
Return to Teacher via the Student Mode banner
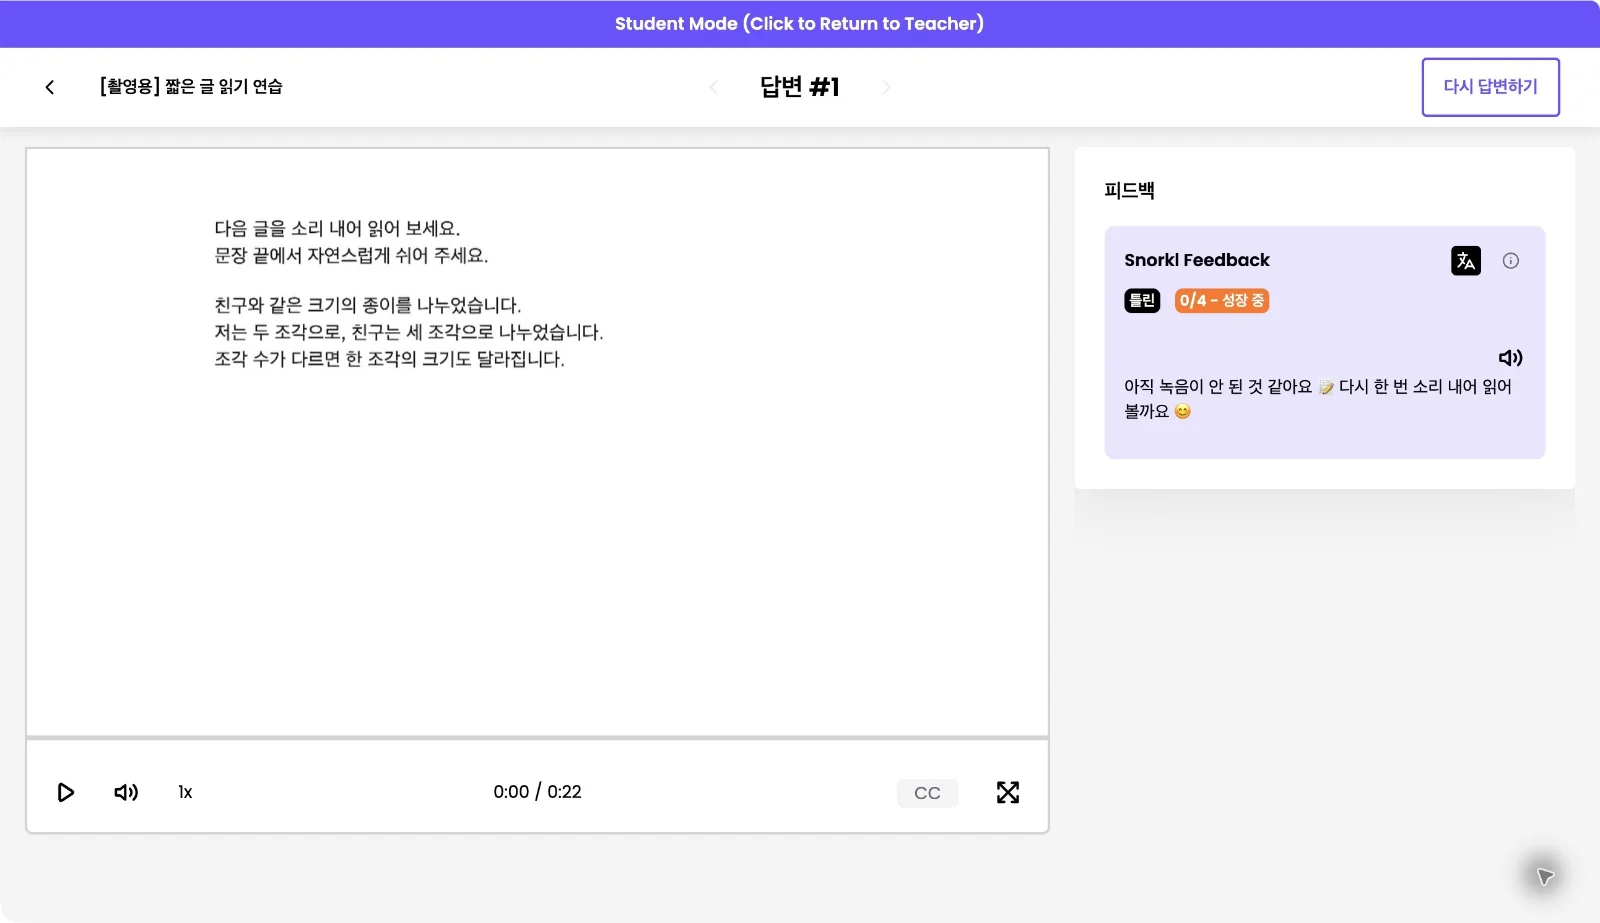click(x=800, y=24)
